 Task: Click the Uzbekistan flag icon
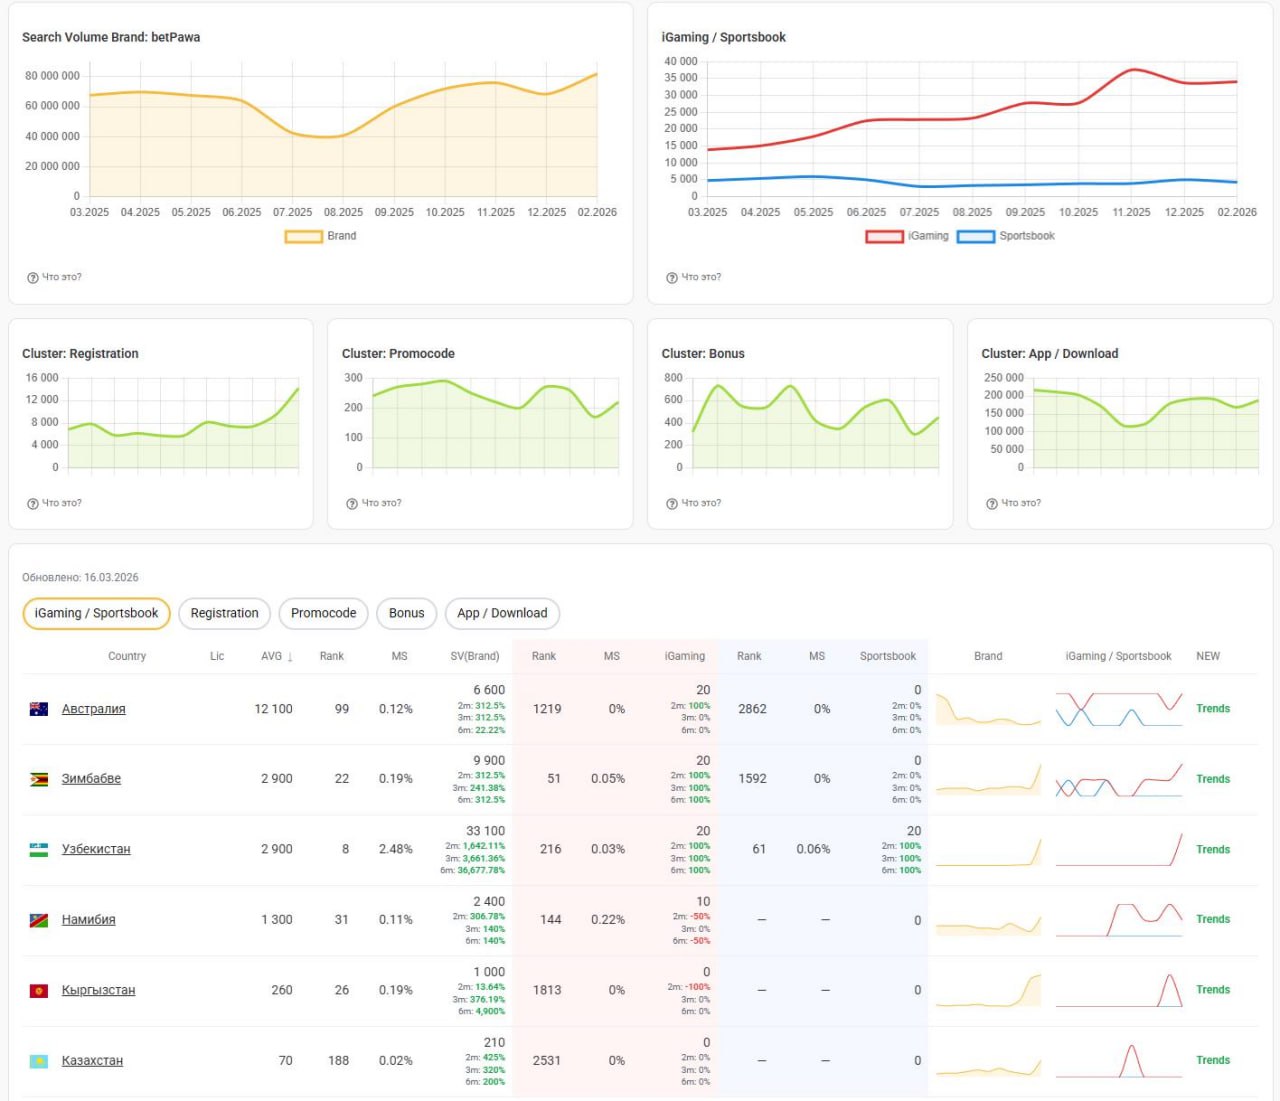(39, 849)
